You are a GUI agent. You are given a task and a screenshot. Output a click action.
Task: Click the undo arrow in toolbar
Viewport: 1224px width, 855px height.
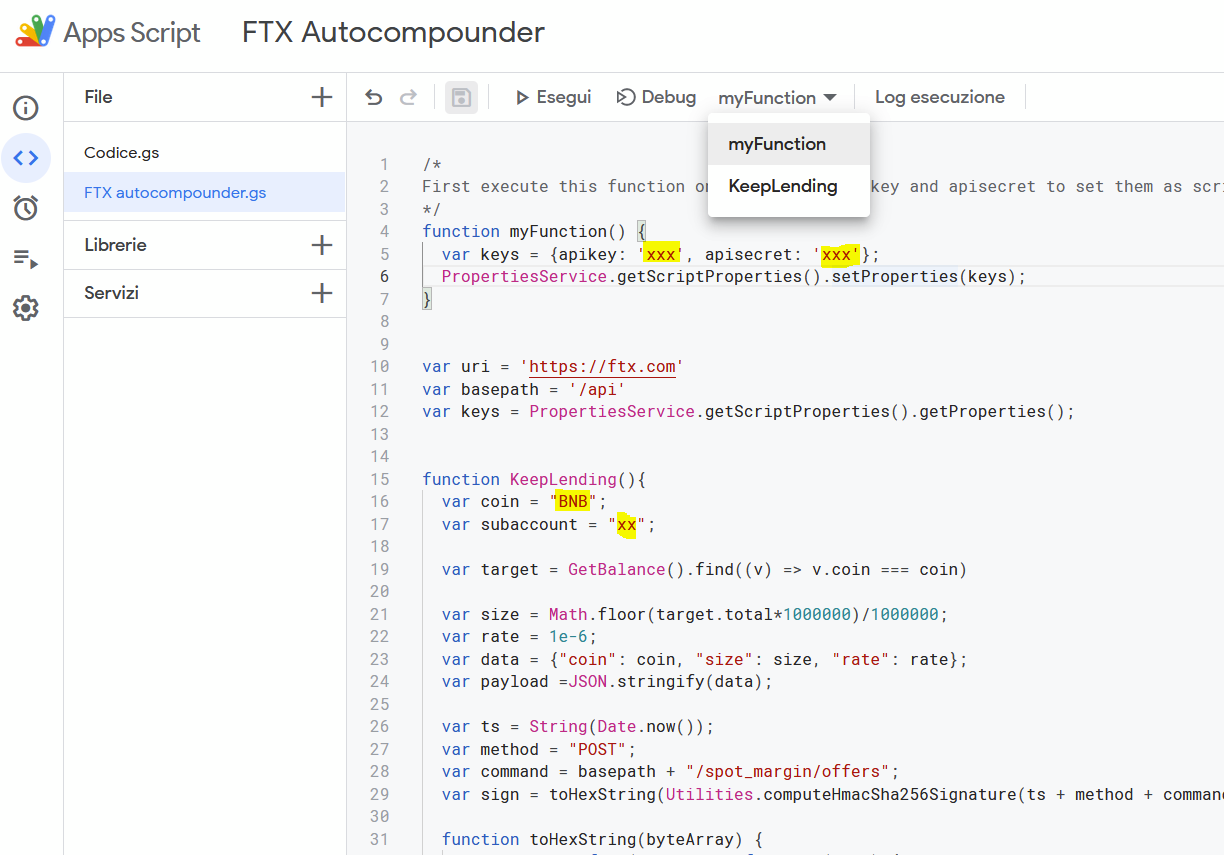tap(374, 97)
